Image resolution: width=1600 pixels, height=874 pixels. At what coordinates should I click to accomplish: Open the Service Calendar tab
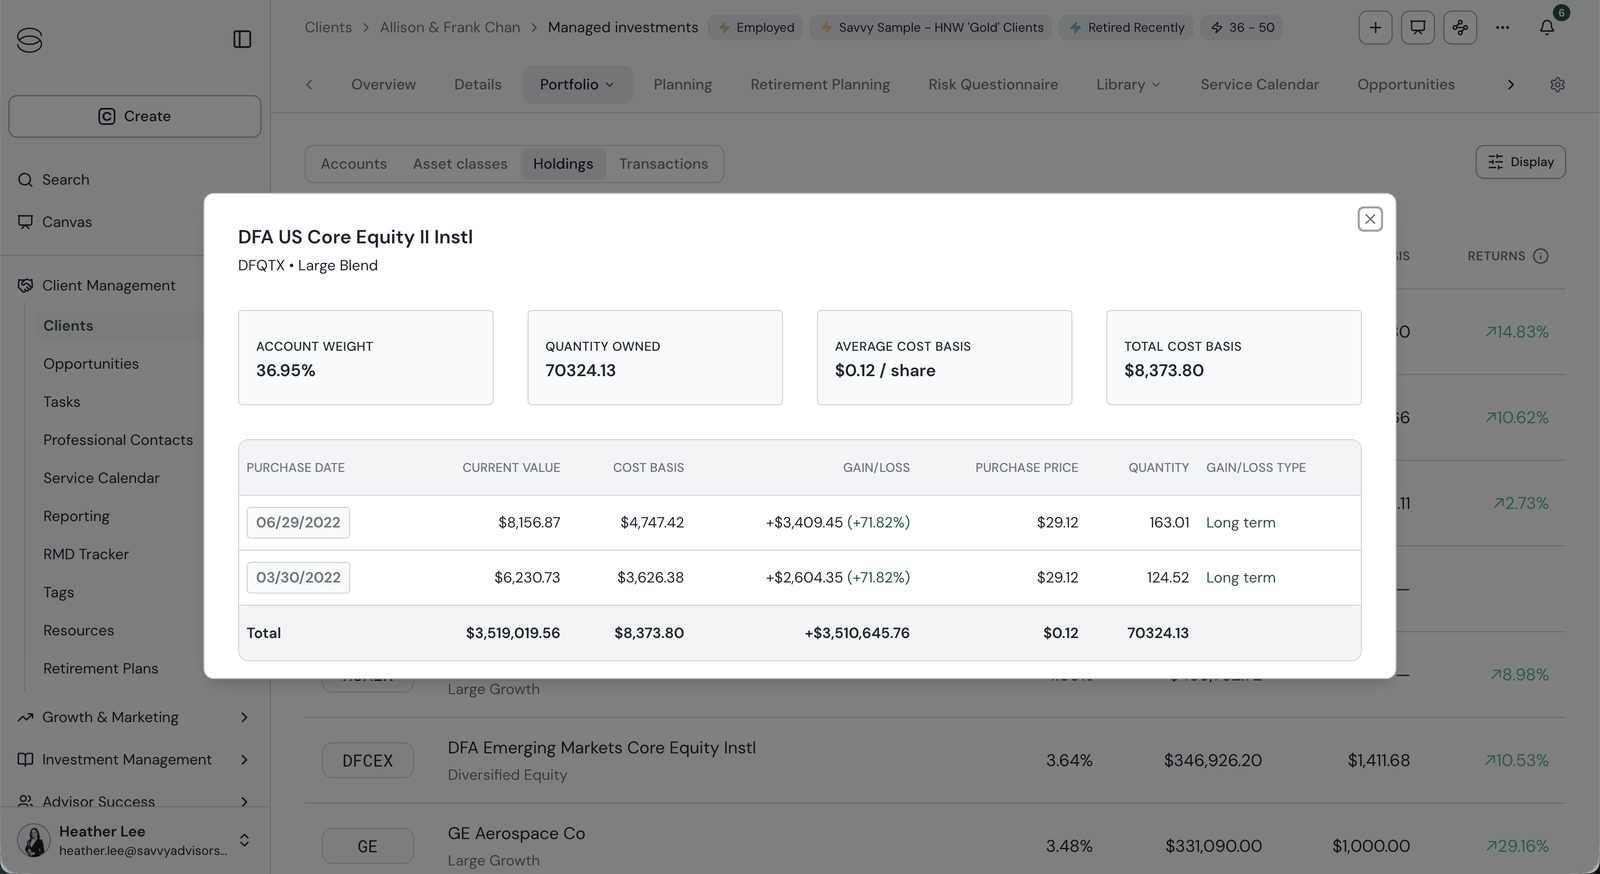1259,85
